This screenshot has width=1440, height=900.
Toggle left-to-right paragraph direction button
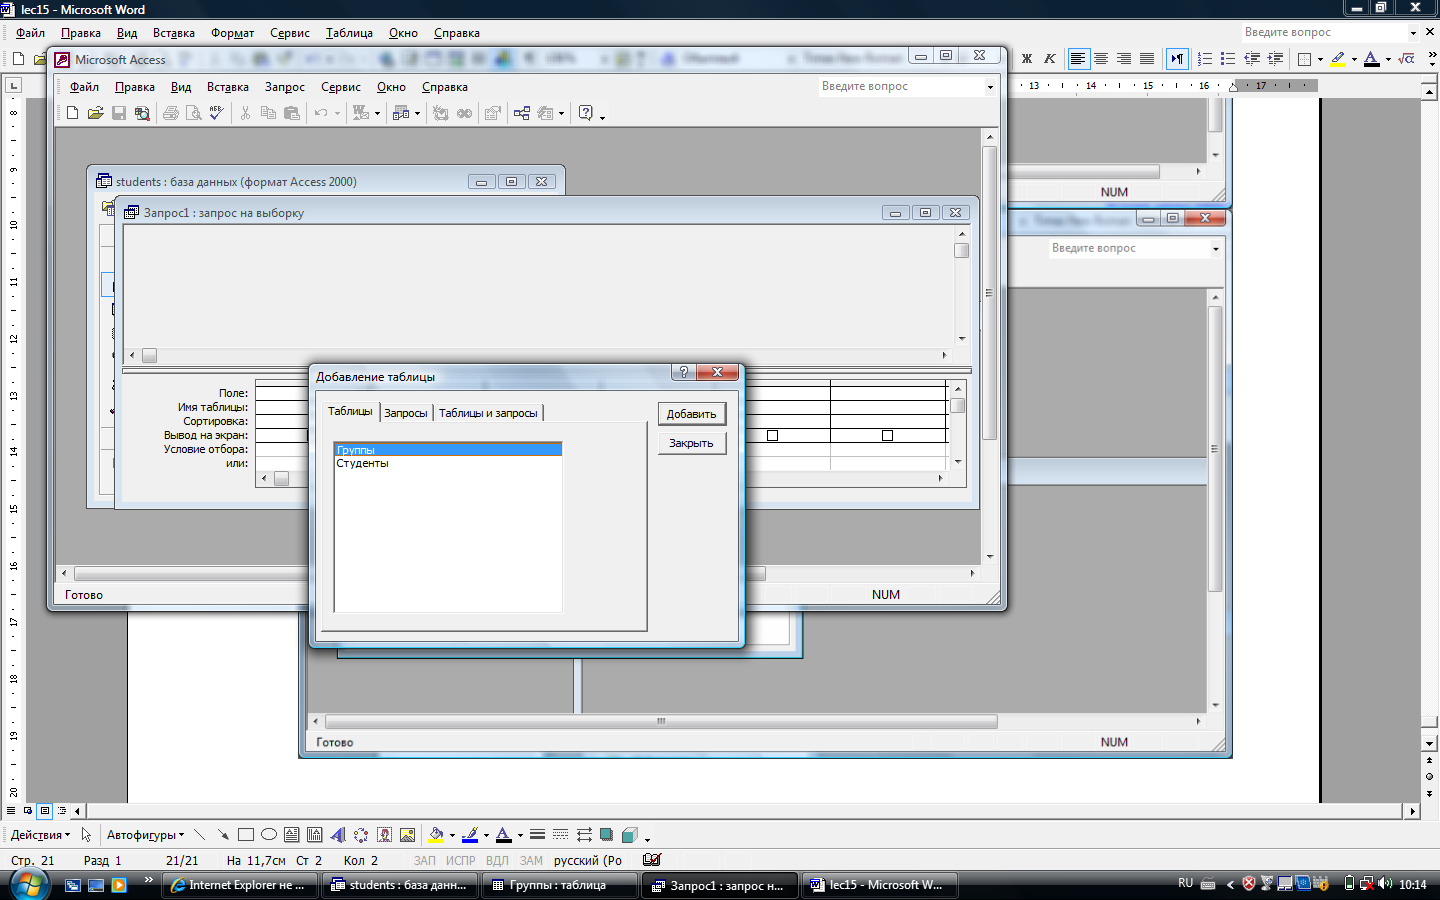tap(1177, 59)
